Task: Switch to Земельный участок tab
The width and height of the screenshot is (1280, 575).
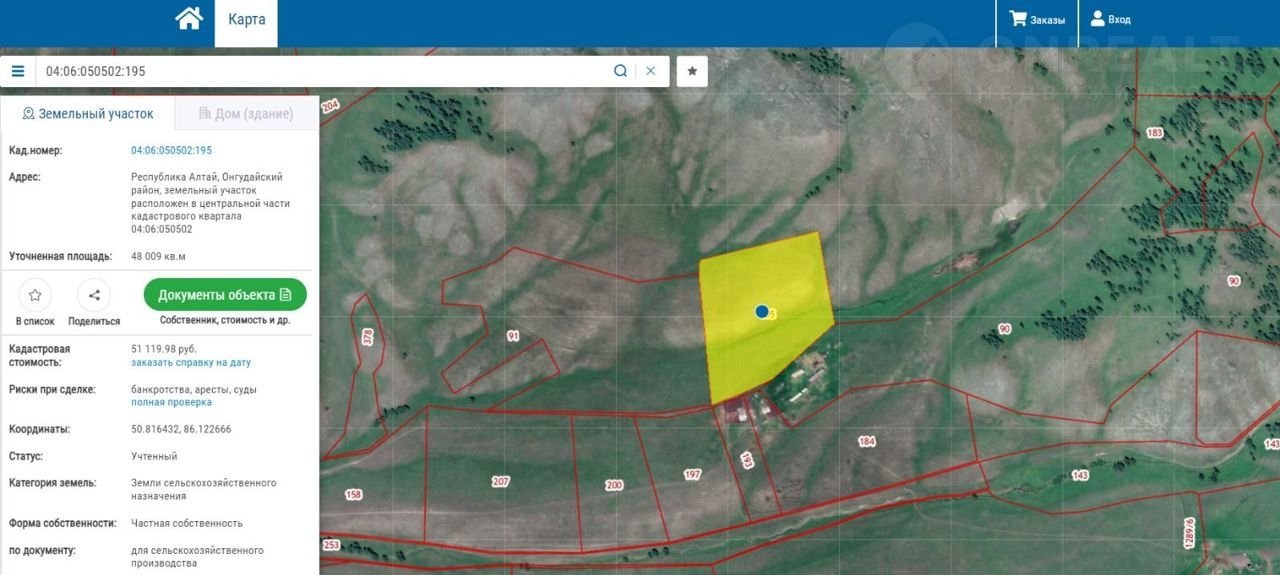Action: coord(88,114)
